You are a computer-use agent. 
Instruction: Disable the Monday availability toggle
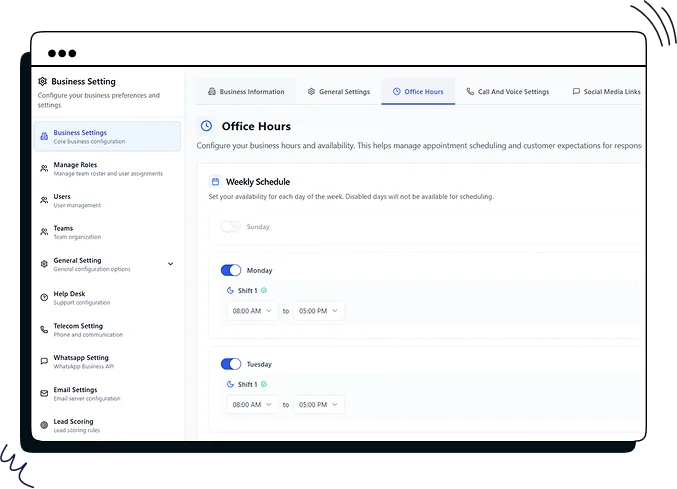231,270
